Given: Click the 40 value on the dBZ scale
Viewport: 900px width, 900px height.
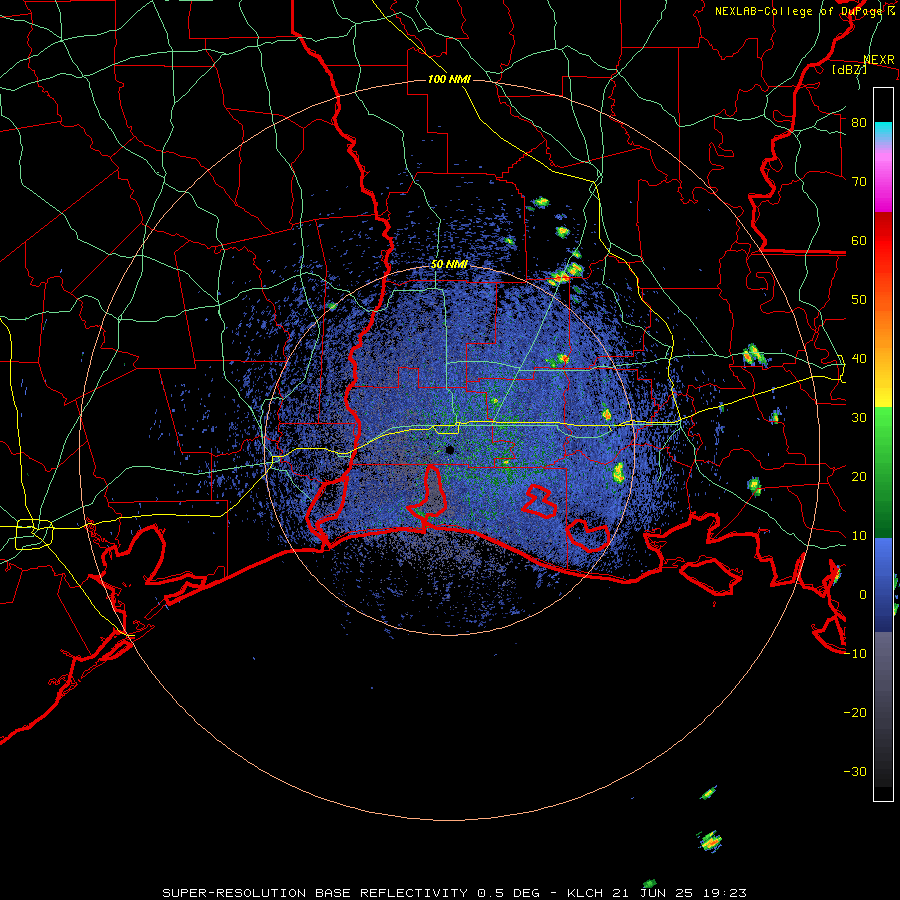Looking at the screenshot, I should tap(859, 358).
